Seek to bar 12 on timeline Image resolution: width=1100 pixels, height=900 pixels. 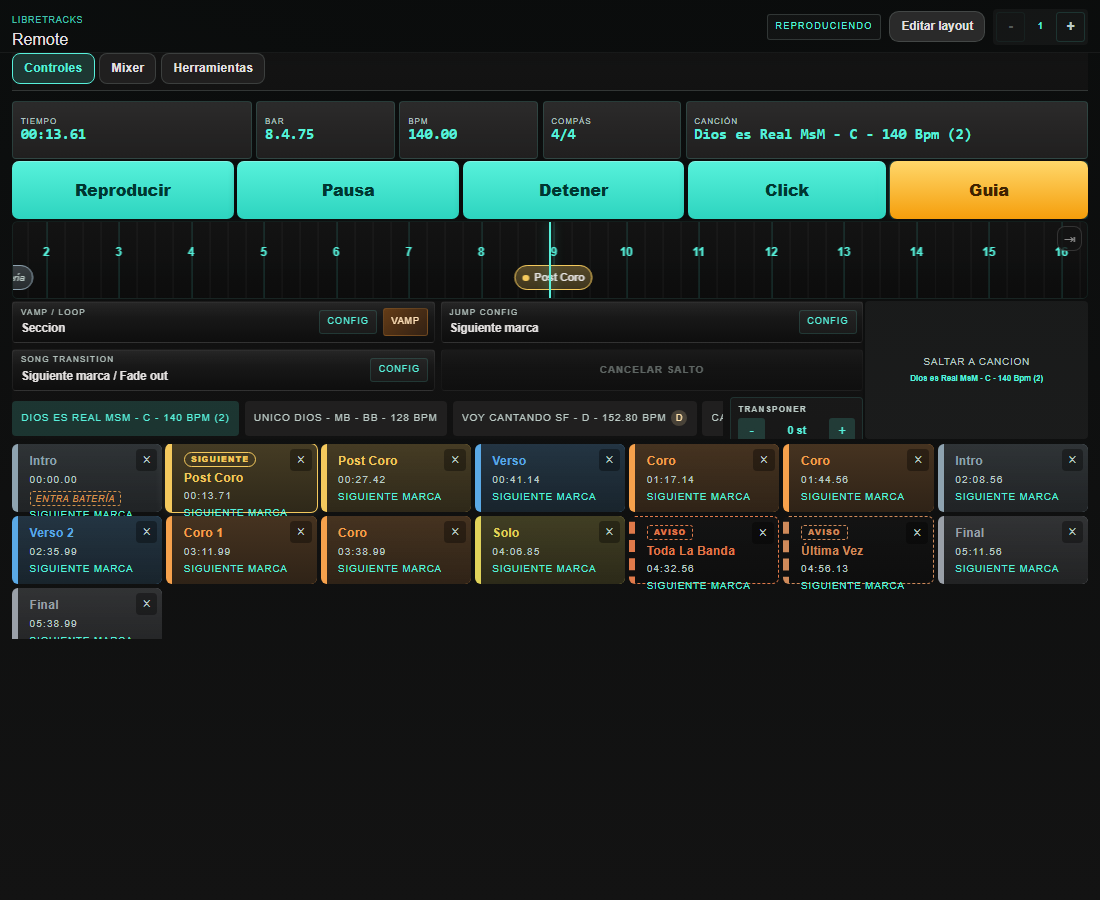pos(771,252)
